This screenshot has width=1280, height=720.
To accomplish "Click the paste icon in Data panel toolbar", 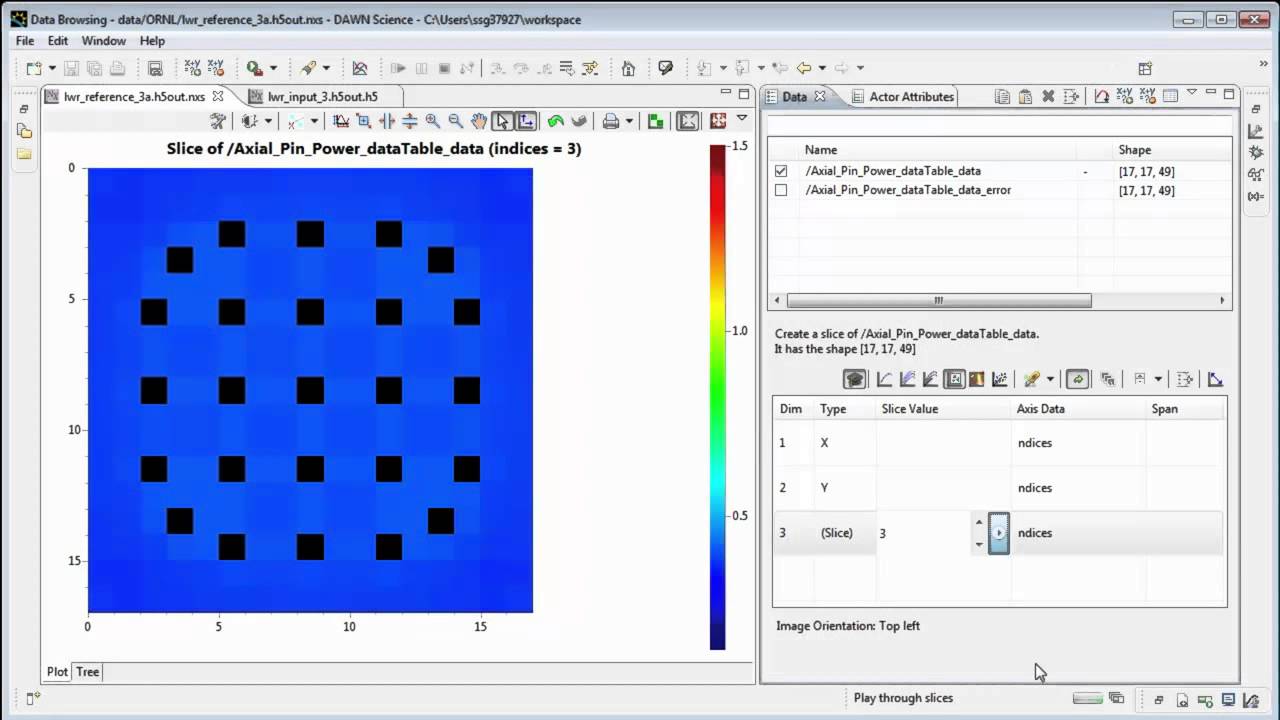I will tap(1025, 96).
